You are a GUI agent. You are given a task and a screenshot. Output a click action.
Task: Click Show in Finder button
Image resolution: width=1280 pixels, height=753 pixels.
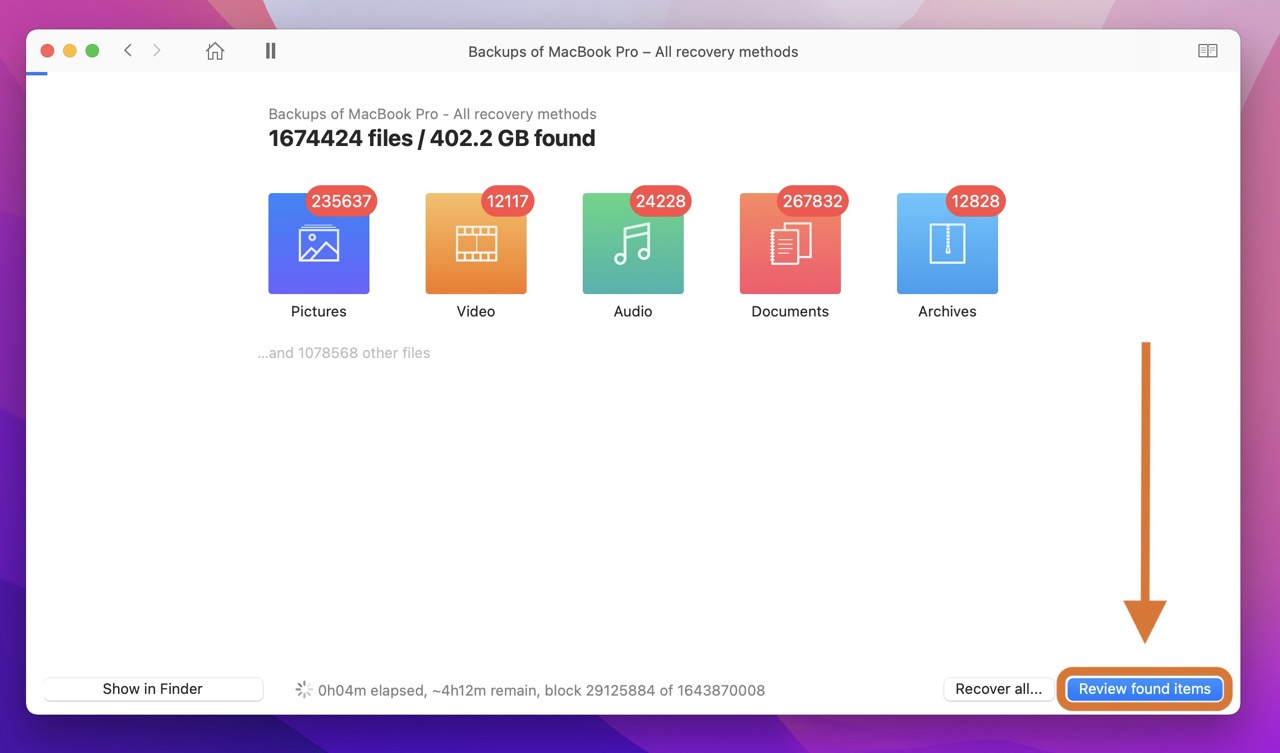pyautogui.click(x=153, y=689)
